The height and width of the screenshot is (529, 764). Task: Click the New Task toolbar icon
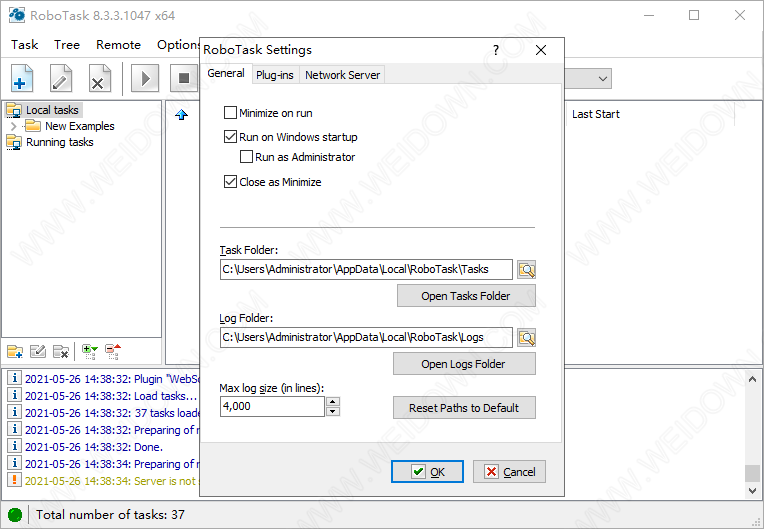click(23, 78)
